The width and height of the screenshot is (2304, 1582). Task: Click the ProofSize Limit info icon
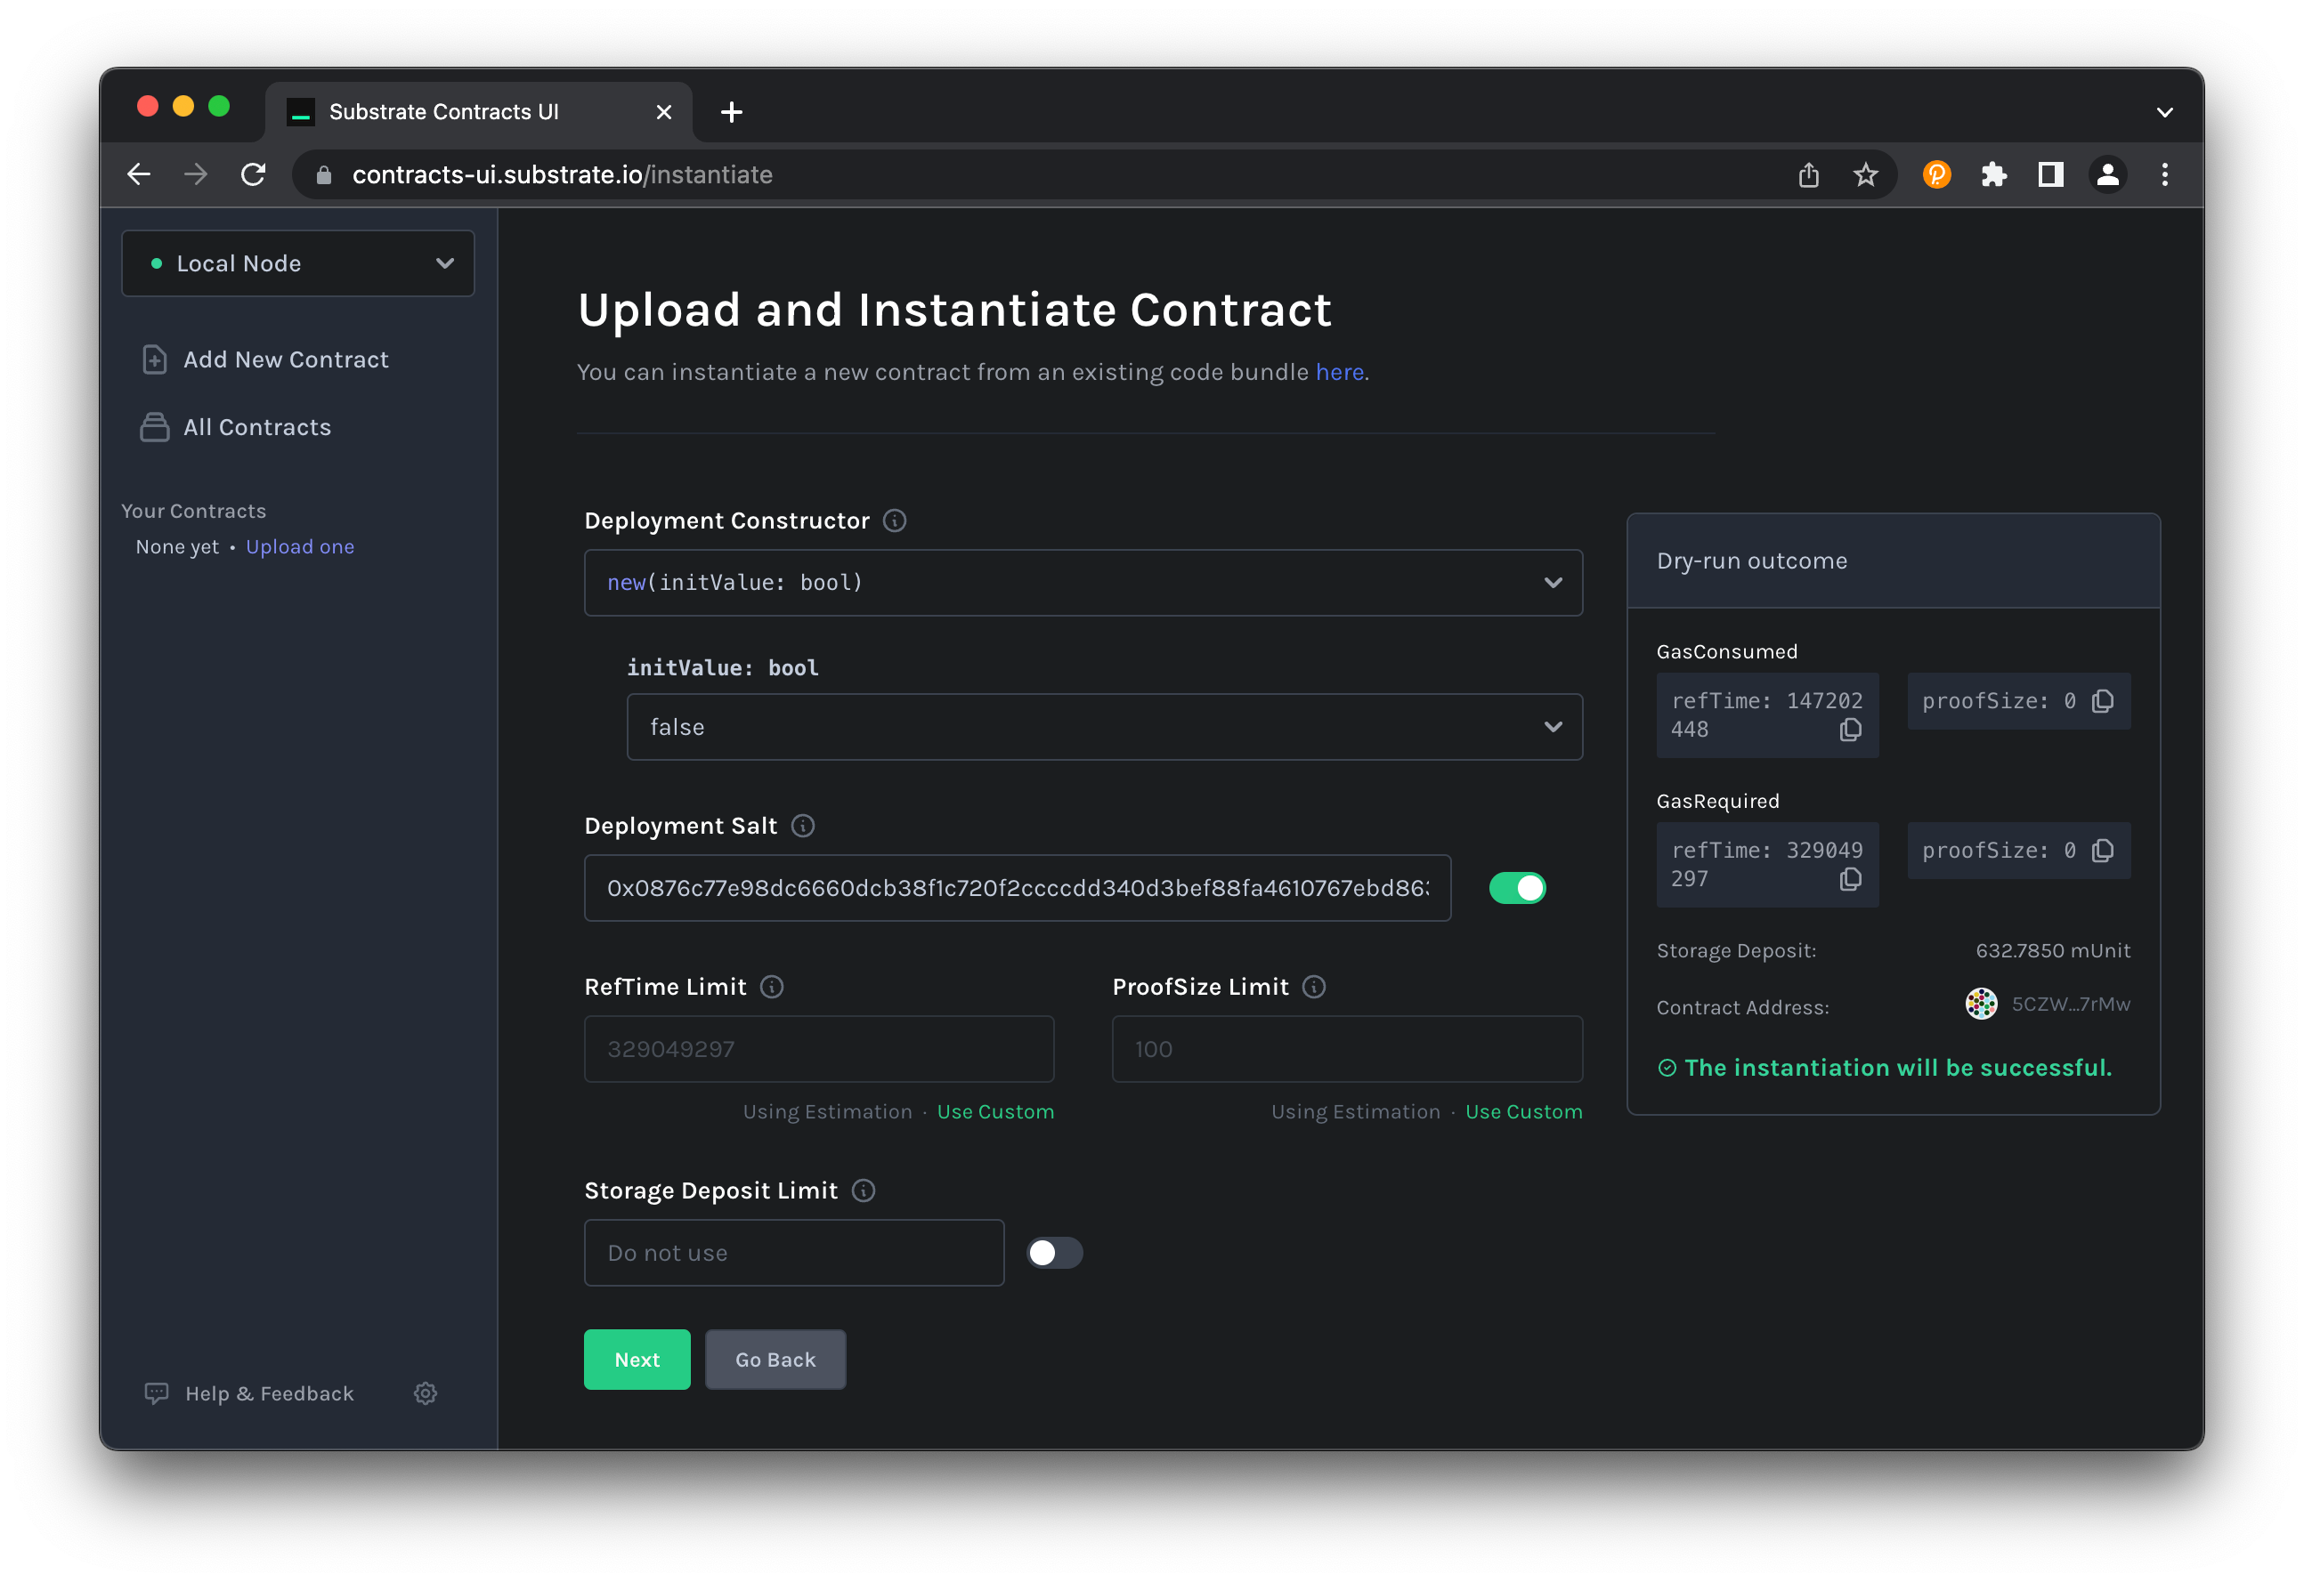click(x=1313, y=986)
